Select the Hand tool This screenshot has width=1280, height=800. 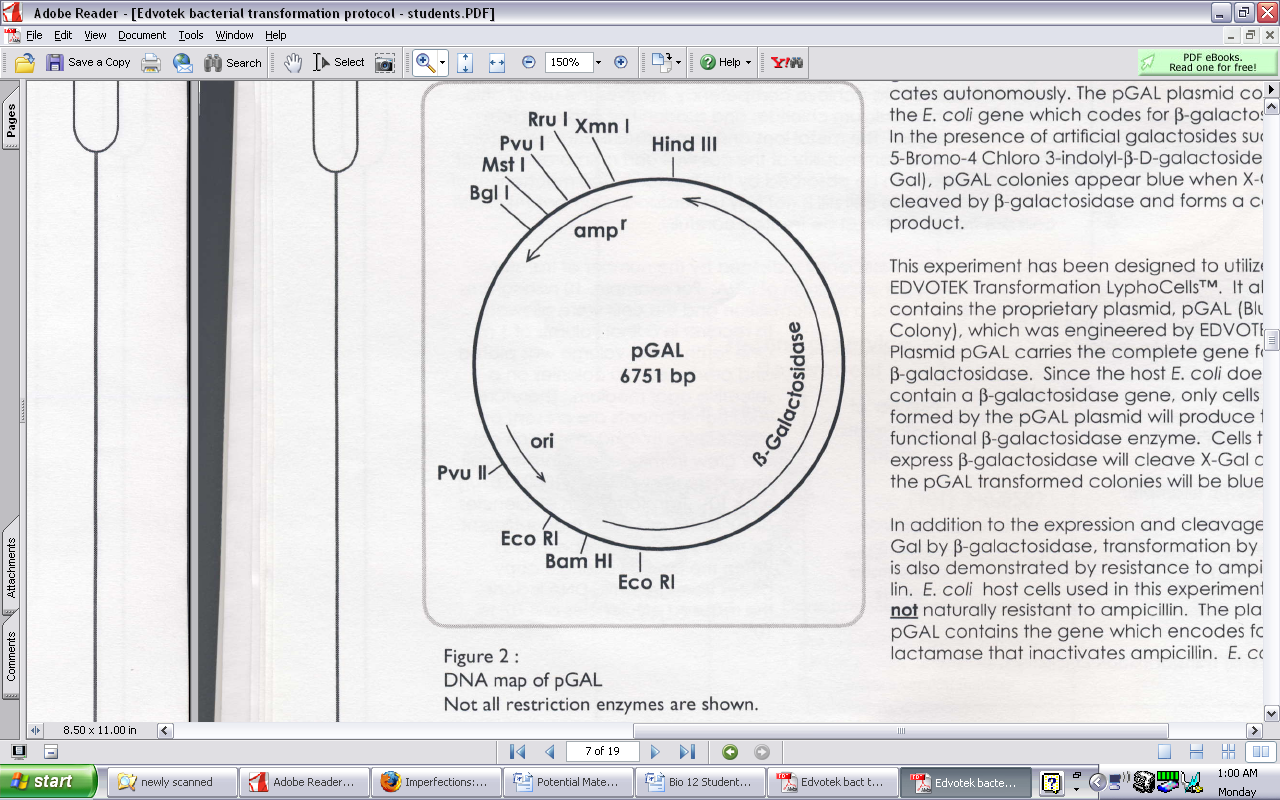click(293, 62)
